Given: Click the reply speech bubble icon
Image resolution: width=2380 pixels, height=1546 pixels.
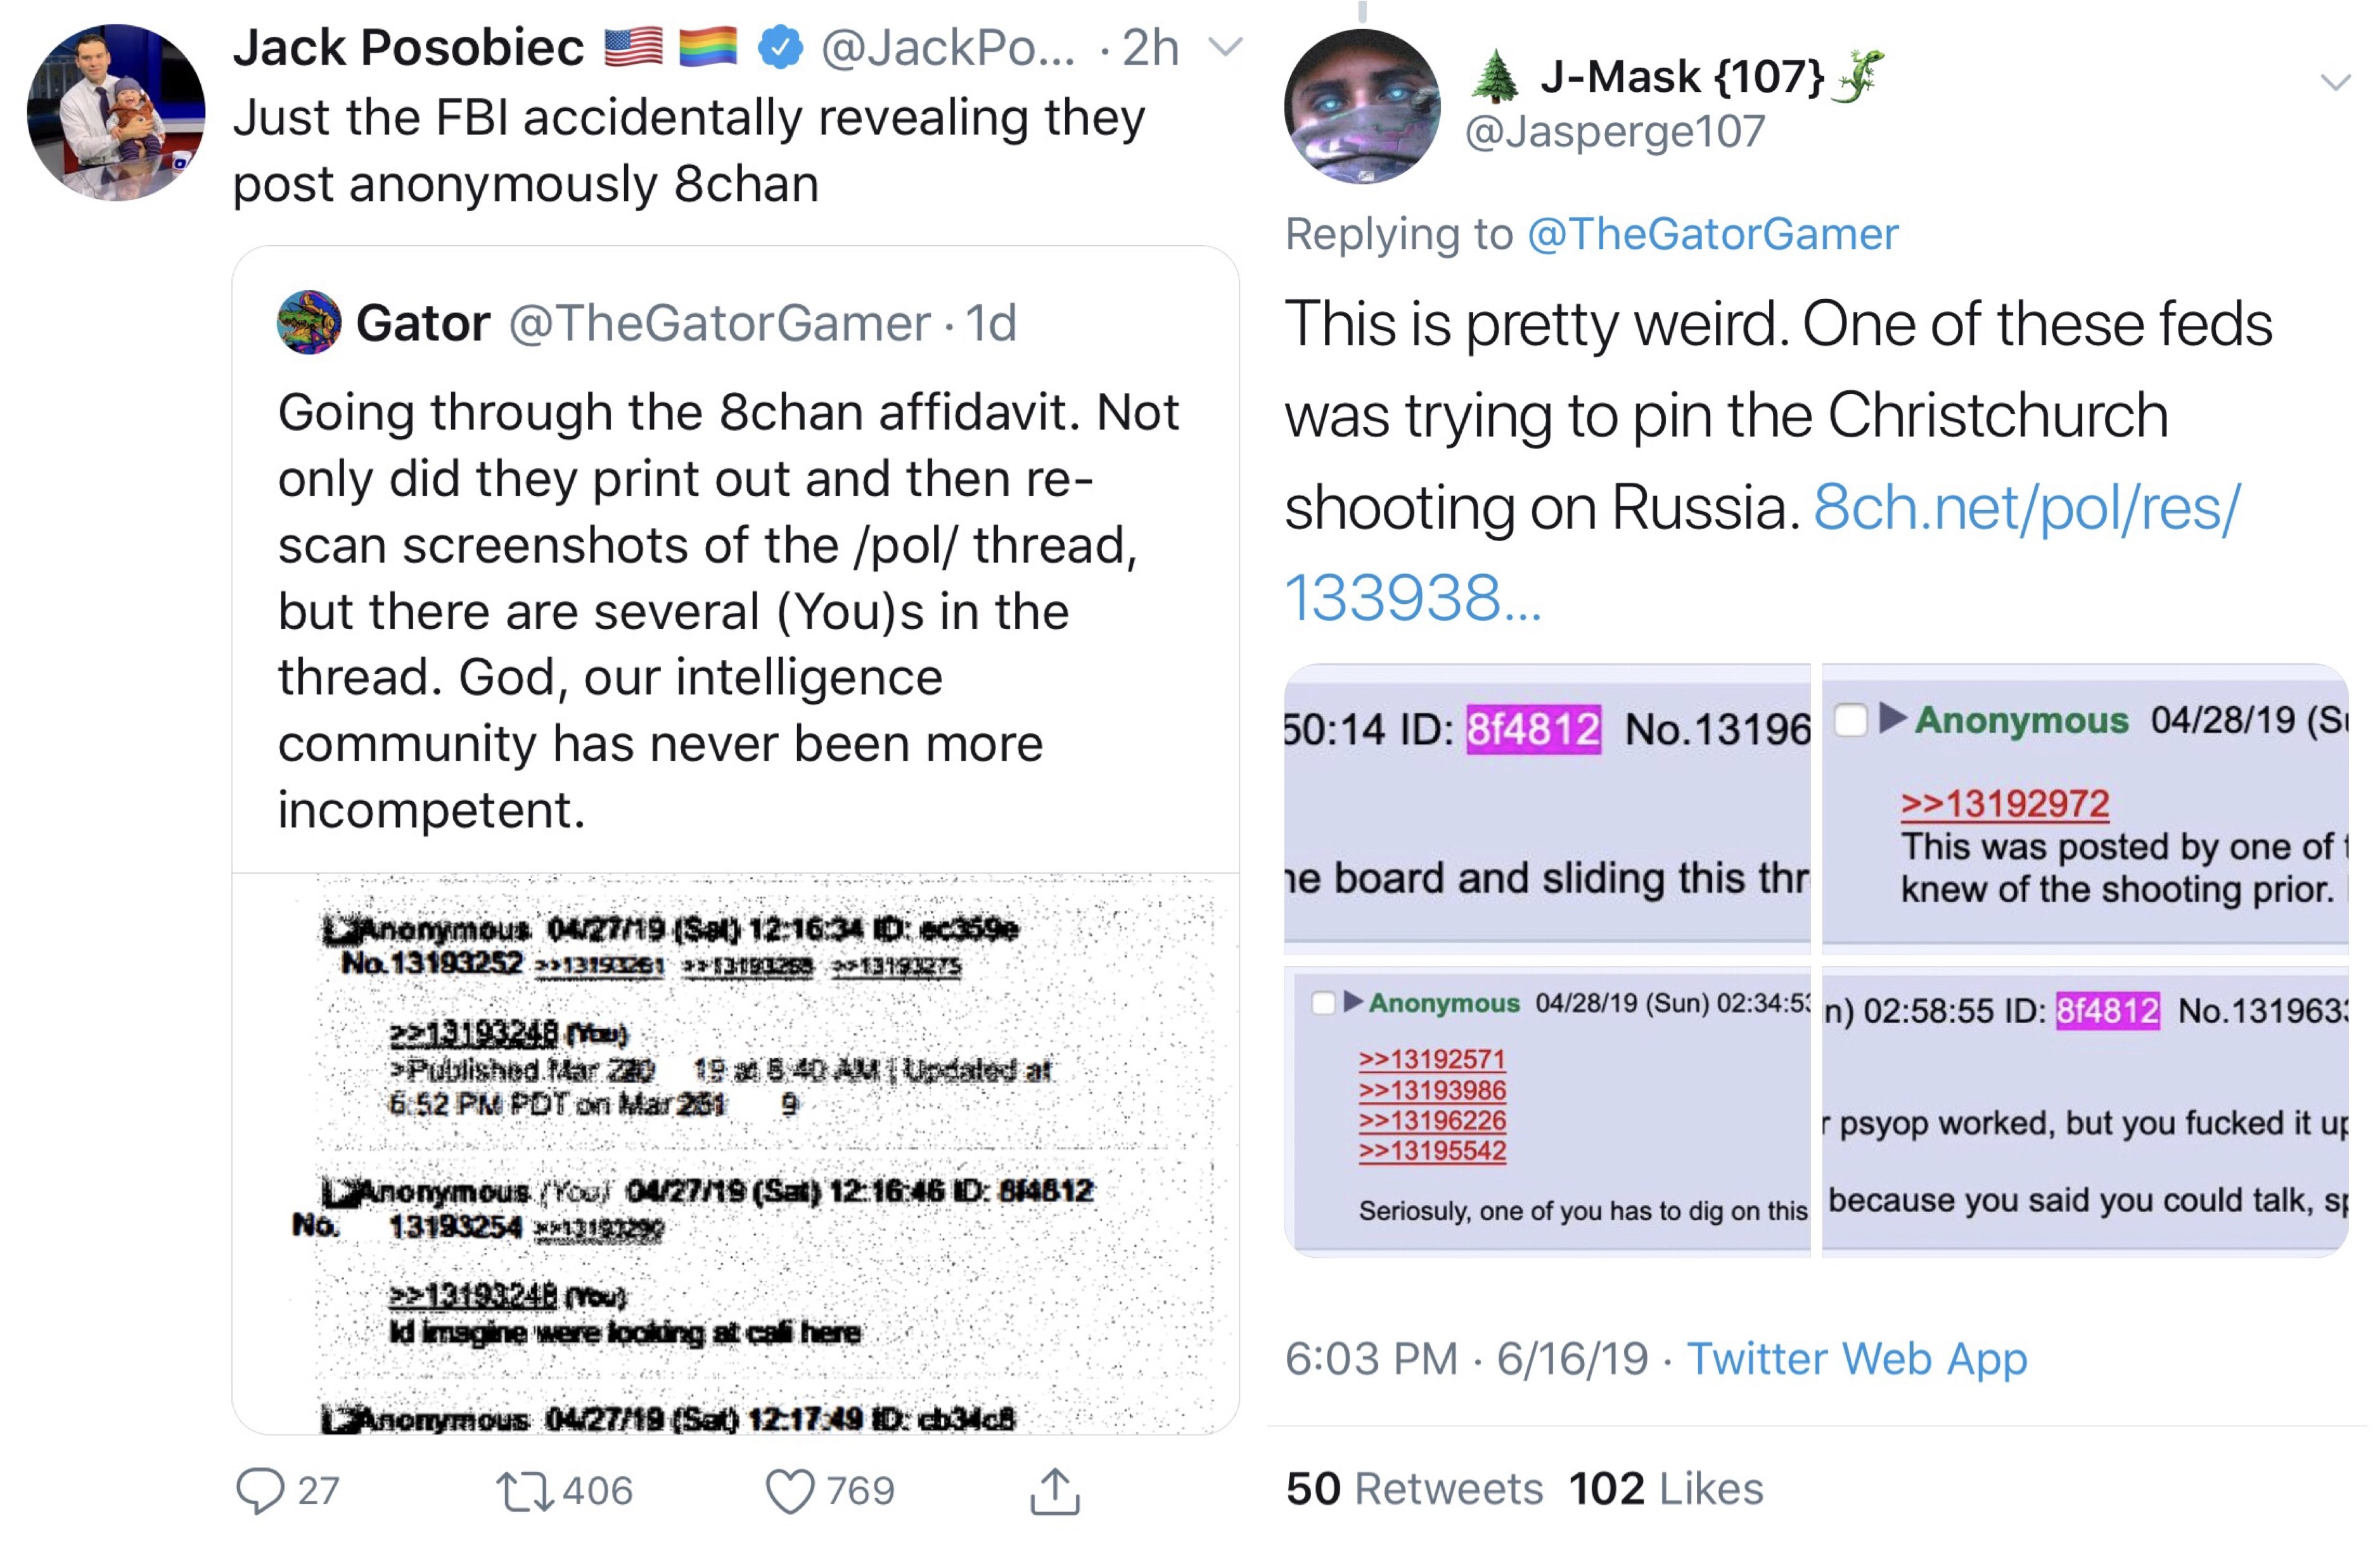Looking at the screenshot, I should pyautogui.click(x=260, y=1490).
